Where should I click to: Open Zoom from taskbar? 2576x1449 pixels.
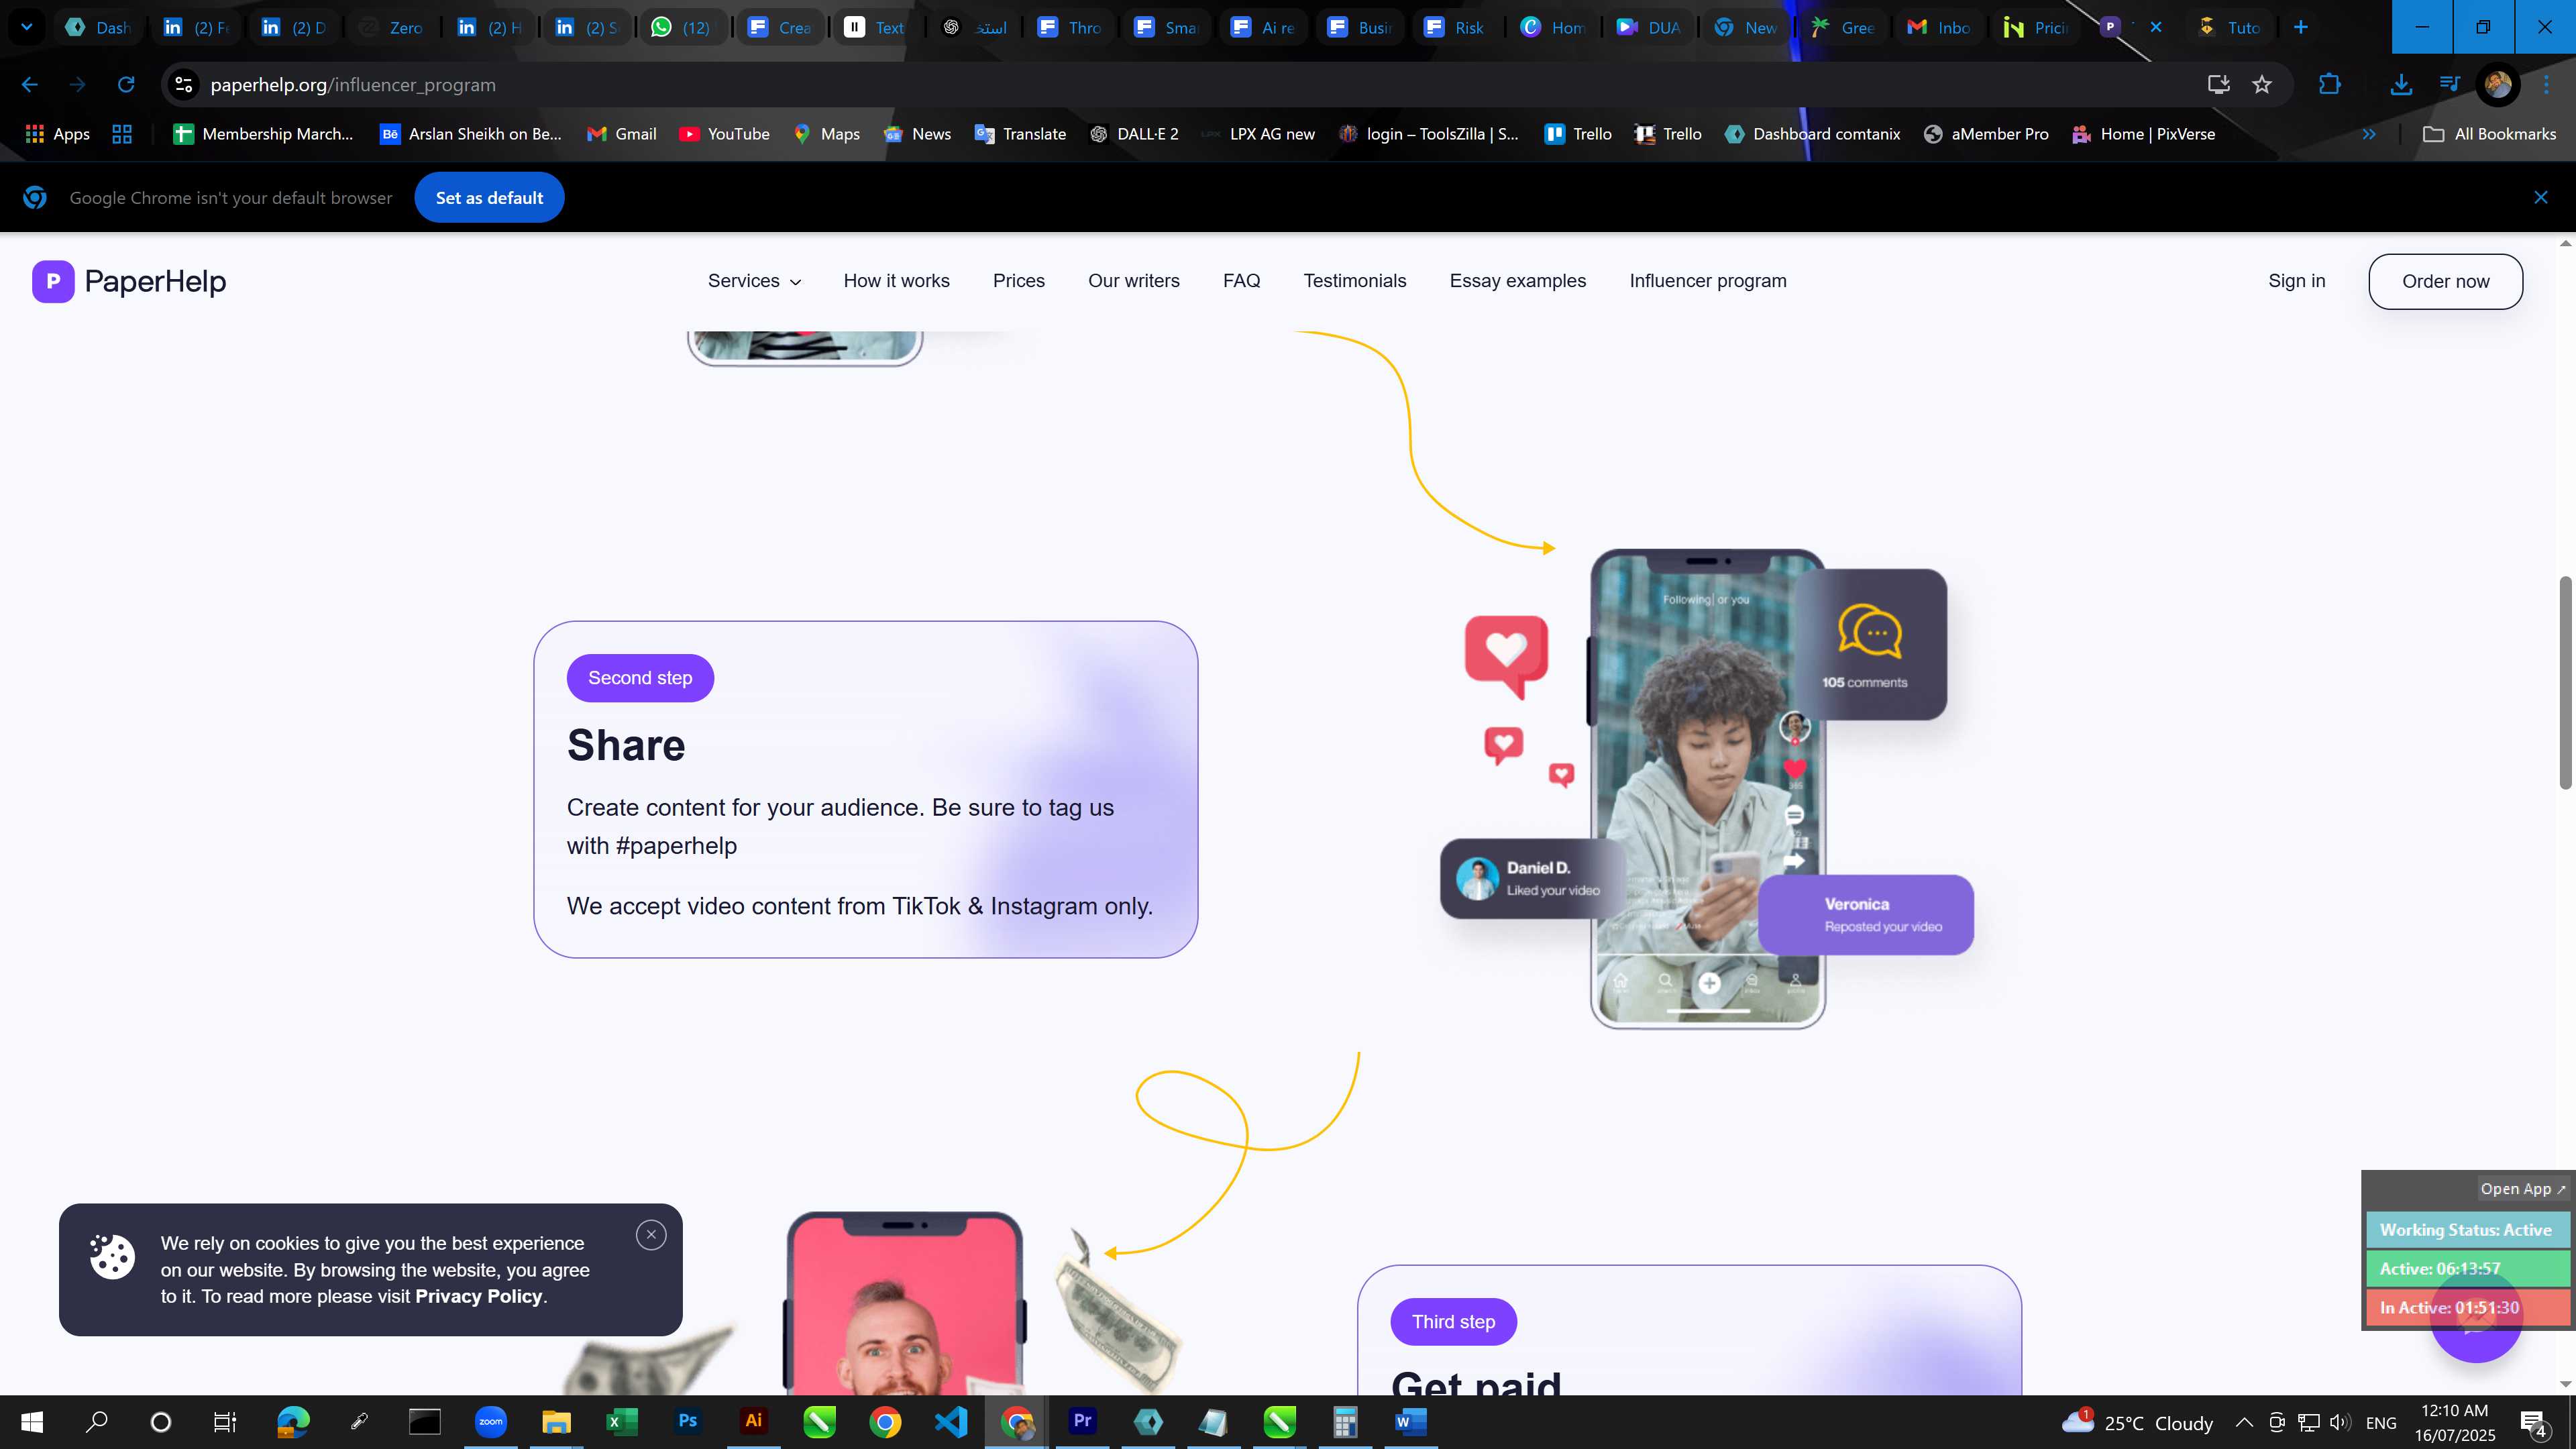pos(490,1422)
